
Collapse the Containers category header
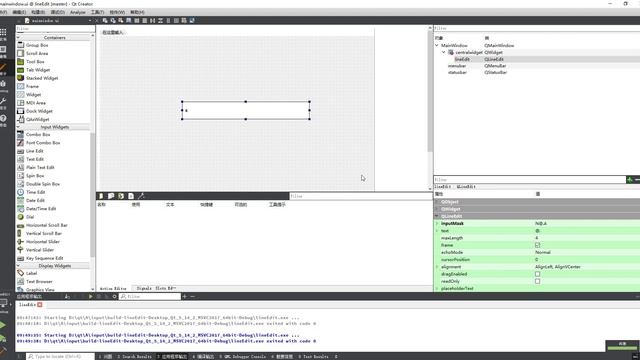[54, 38]
